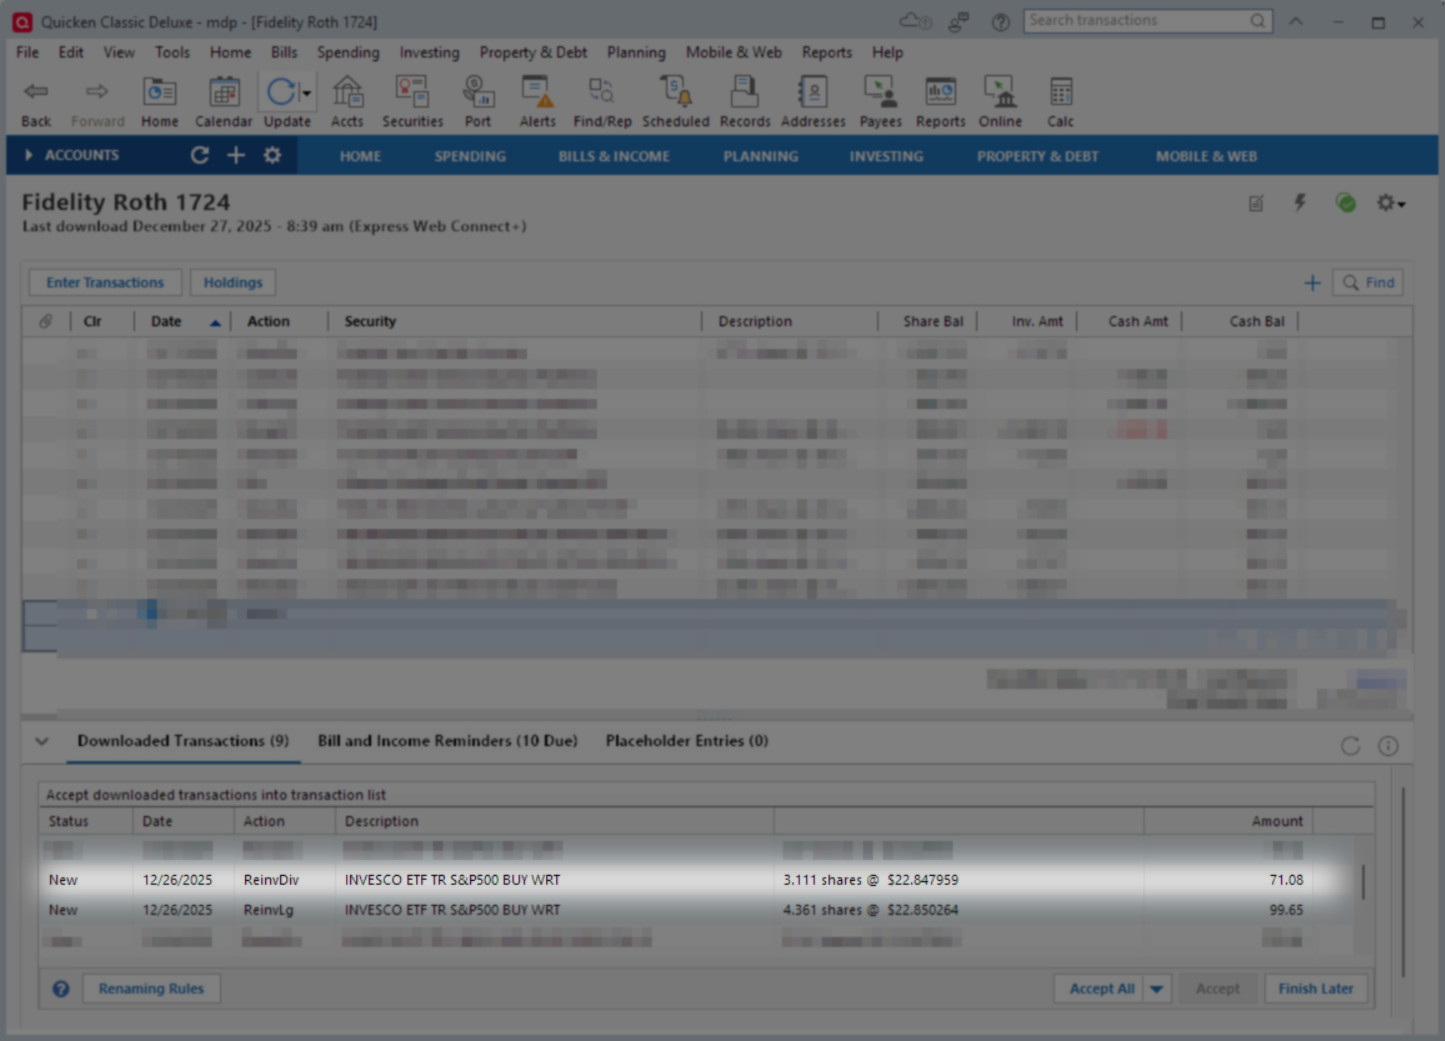Image resolution: width=1445 pixels, height=1041 pixels.
Task: Click the Accounts bar settings gear
Action: (x=272, y=155)
